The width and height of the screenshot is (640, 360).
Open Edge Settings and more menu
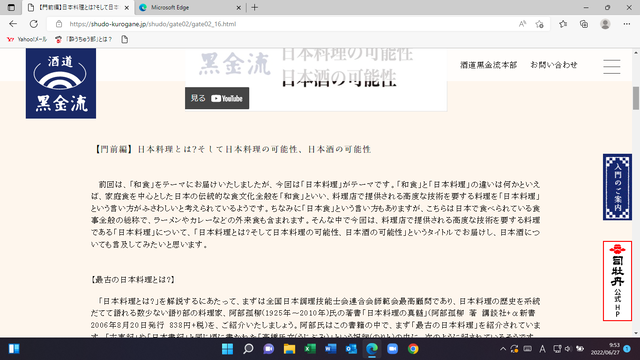[x=627, y=24]
